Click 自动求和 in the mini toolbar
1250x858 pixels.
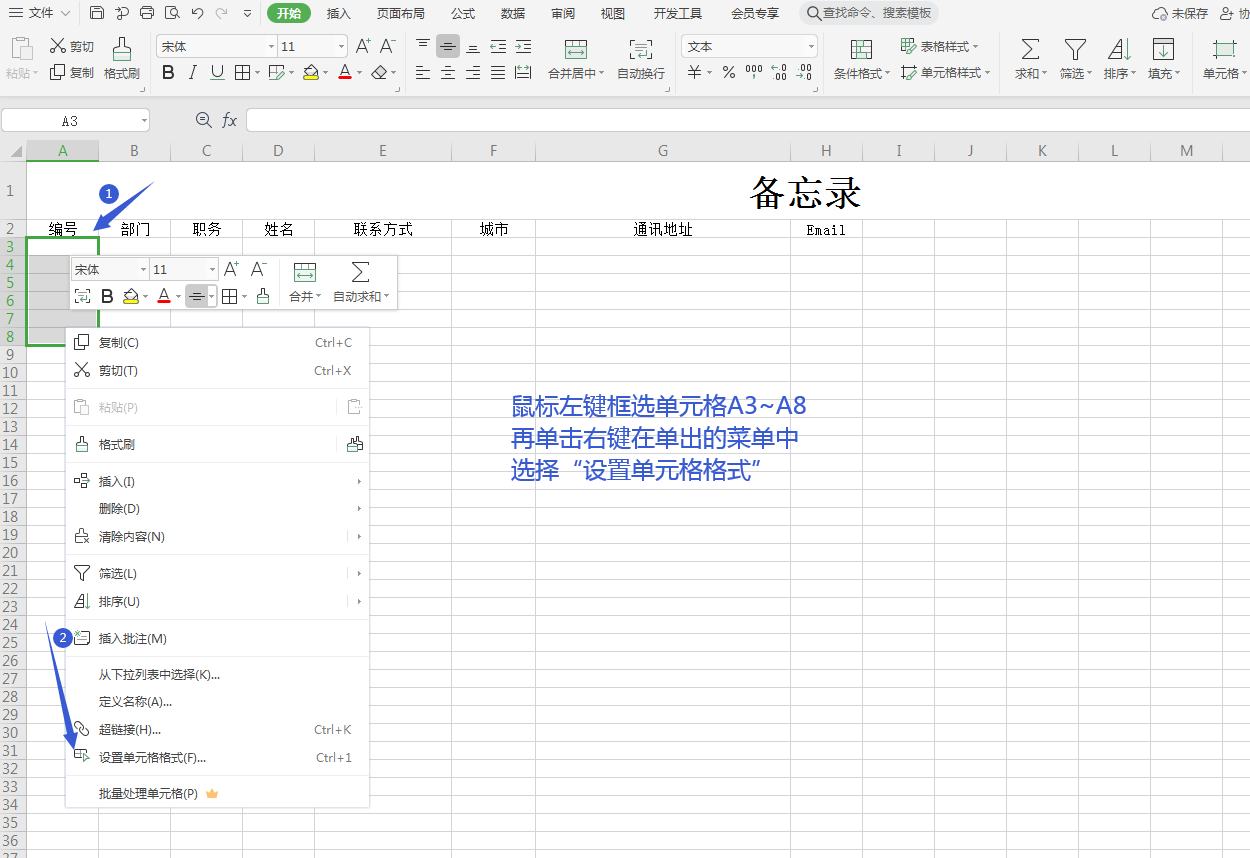[x=361, y=282]
